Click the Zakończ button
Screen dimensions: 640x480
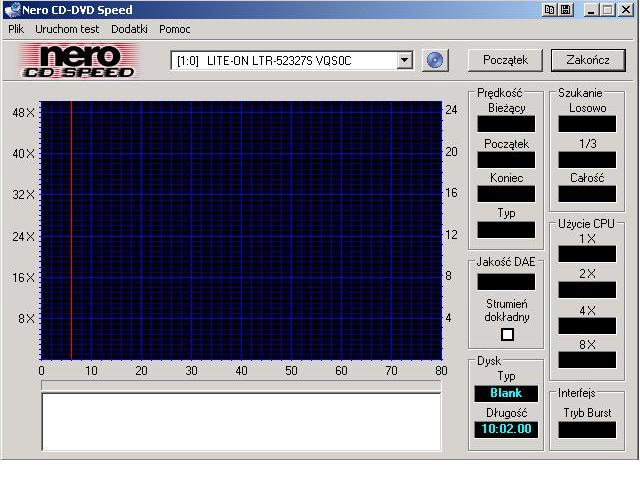pyautogui.click(x=588, y=60)
